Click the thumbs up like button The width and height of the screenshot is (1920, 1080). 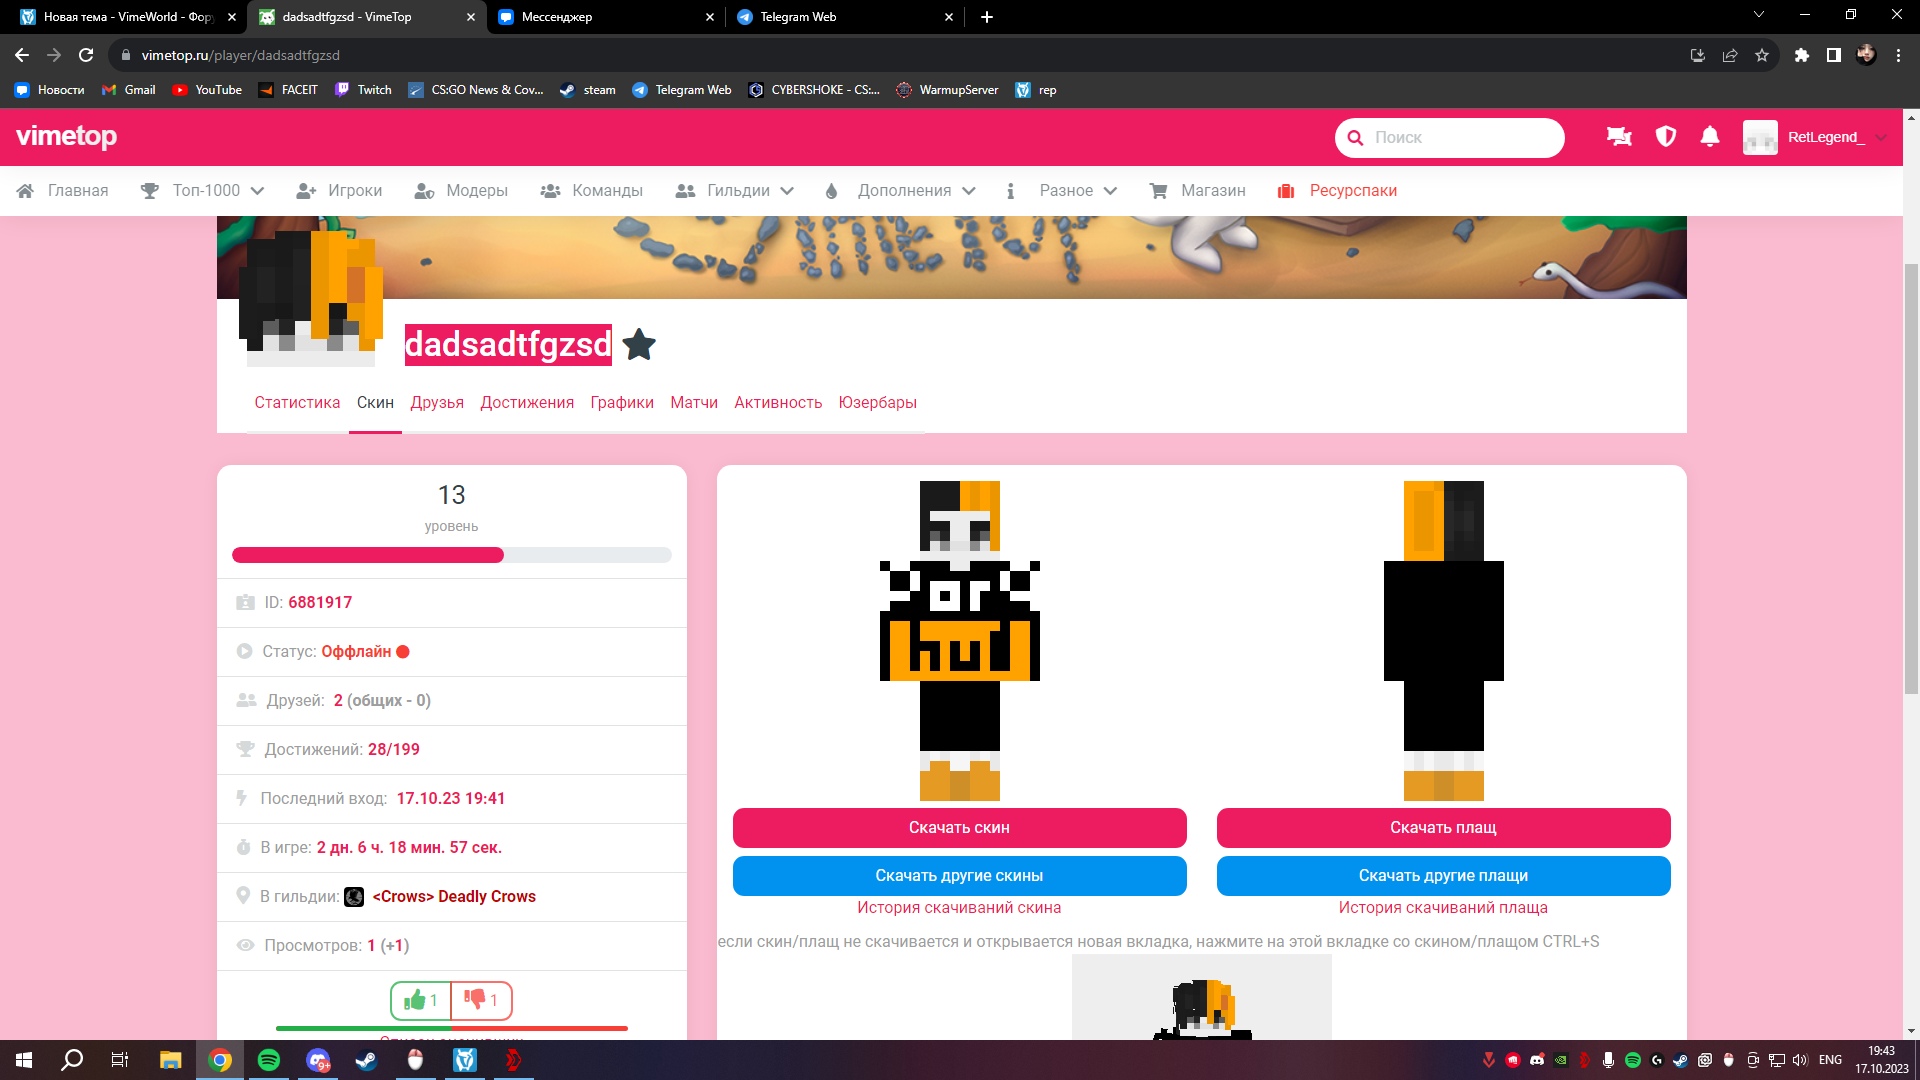421,1000
